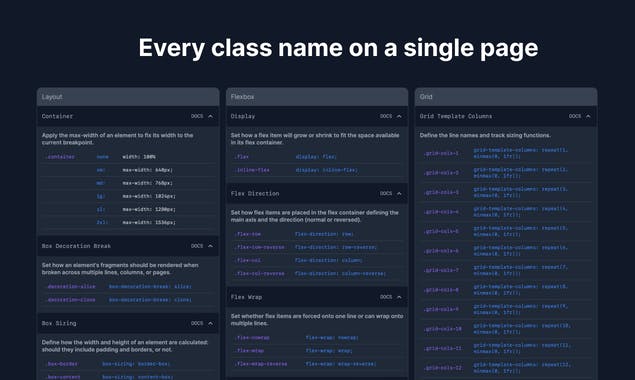This screenshot has width=635, height=380.
Task: Copy the .decoration-clone class name
Action: click(70, 300)
